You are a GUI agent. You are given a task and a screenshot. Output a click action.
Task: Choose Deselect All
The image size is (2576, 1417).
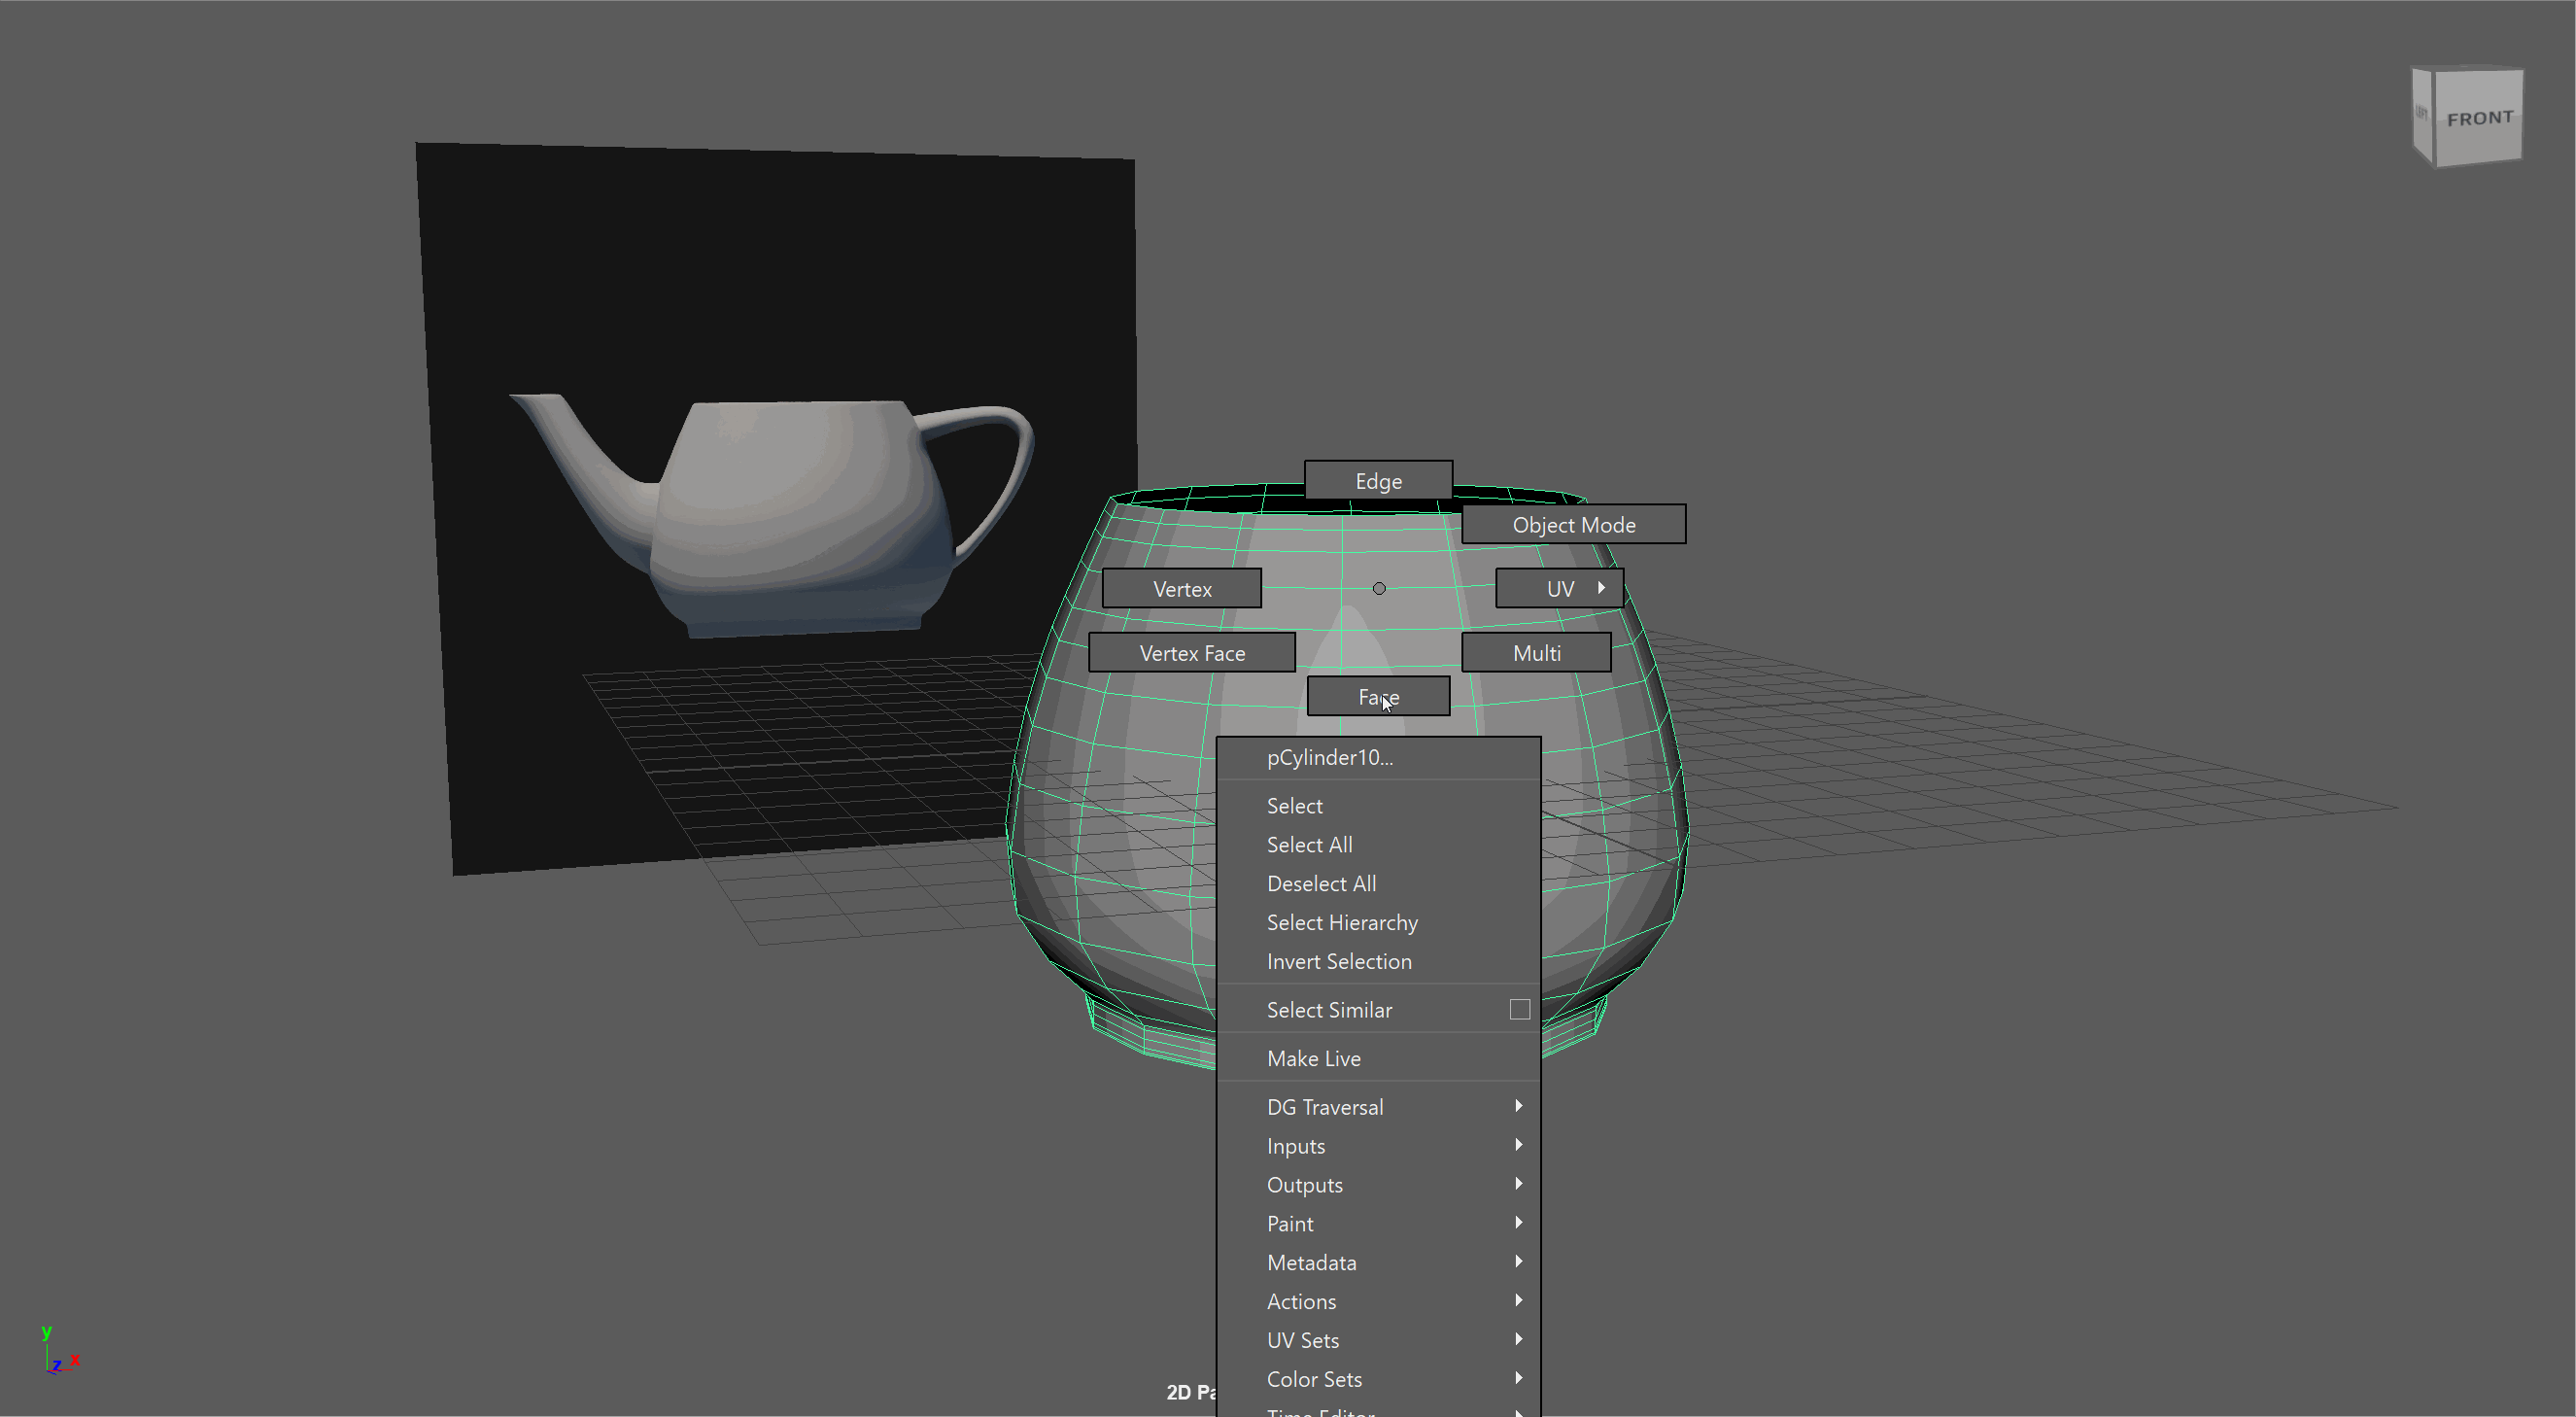click(x=1321, y=884)
